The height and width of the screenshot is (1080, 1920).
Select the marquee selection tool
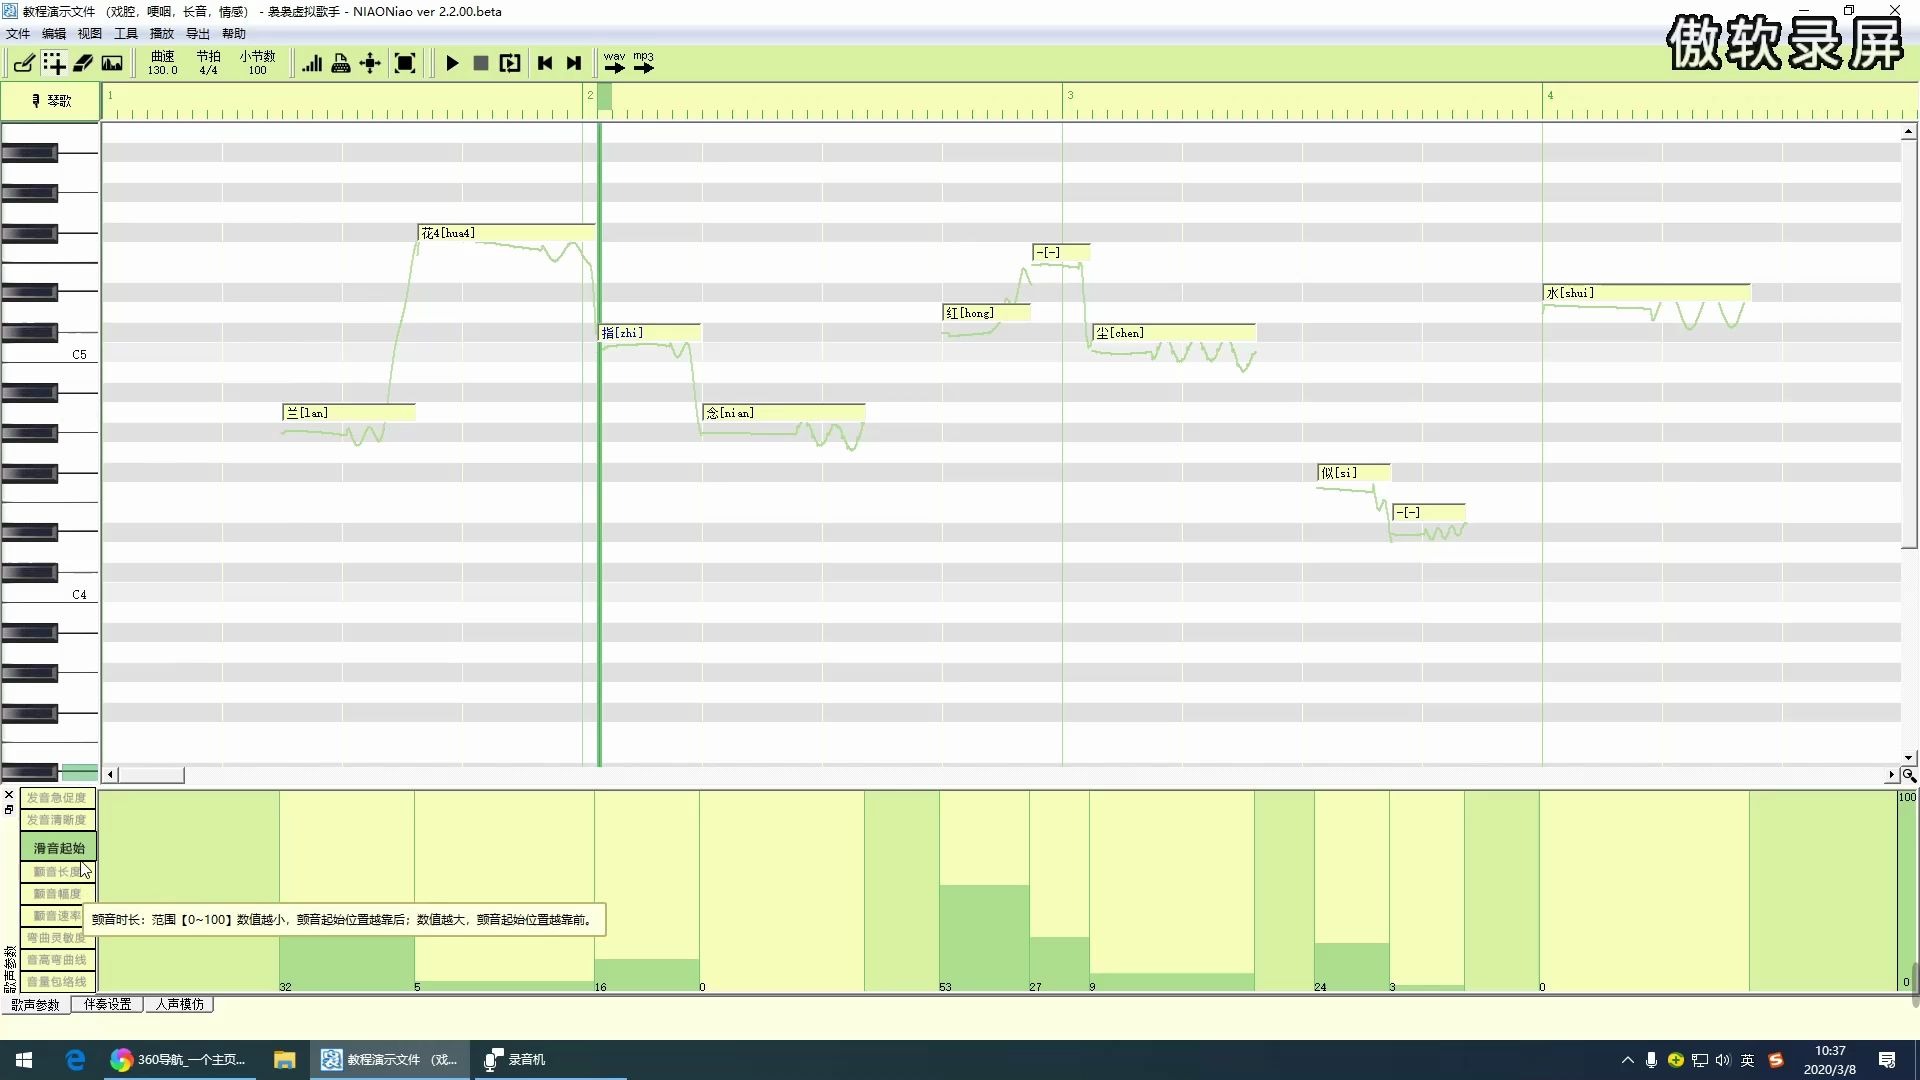point(54,63)
